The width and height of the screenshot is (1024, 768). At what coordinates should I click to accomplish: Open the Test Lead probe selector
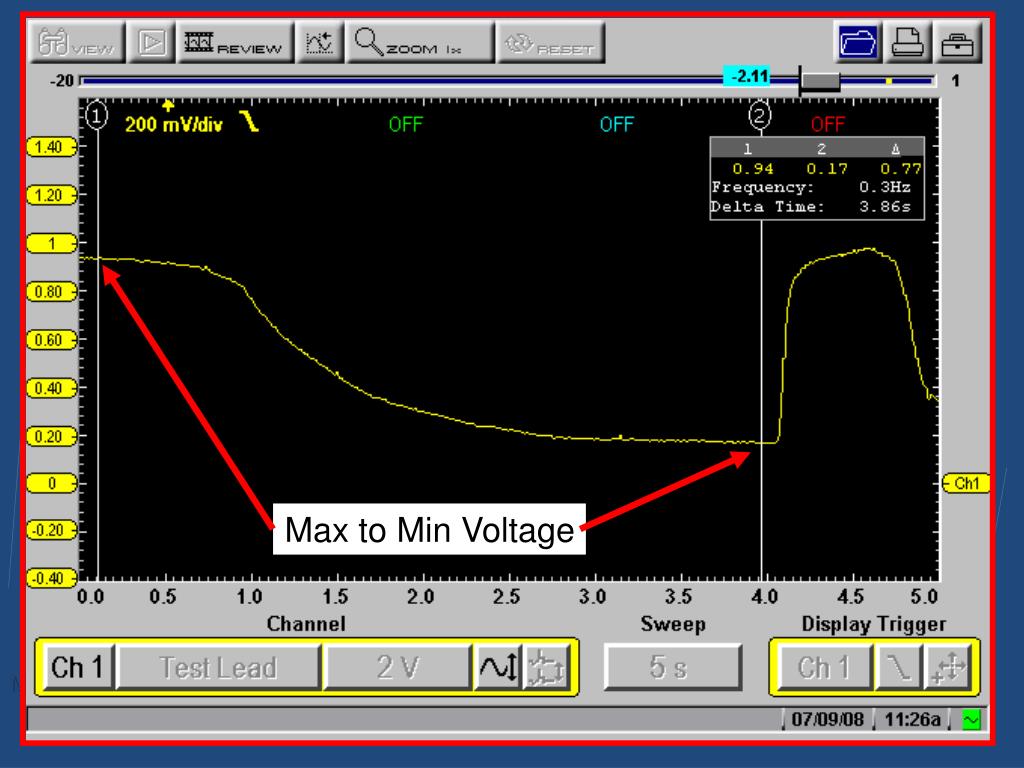pos(218,667)
